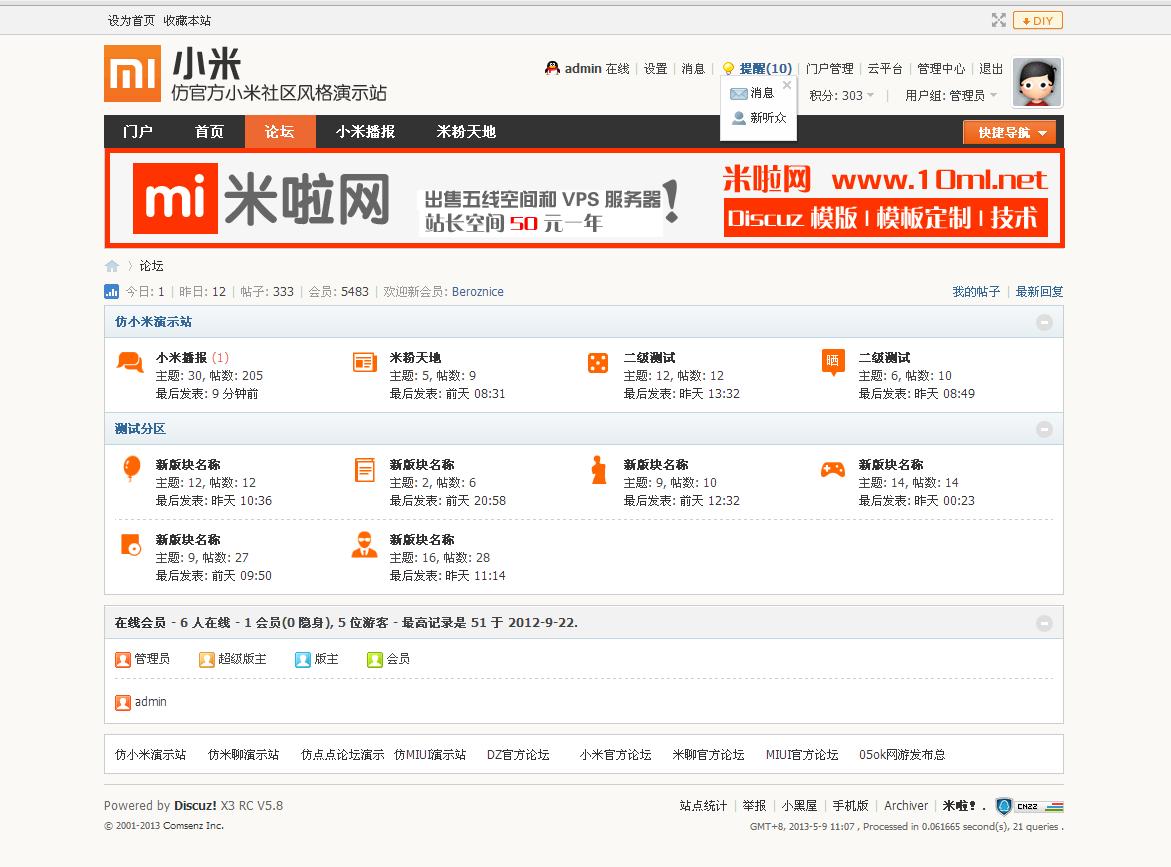The width and height of the screenshot is (1171, 867).
Task: Click the person icon next to 新听众
Action: [x=739, y=118]
